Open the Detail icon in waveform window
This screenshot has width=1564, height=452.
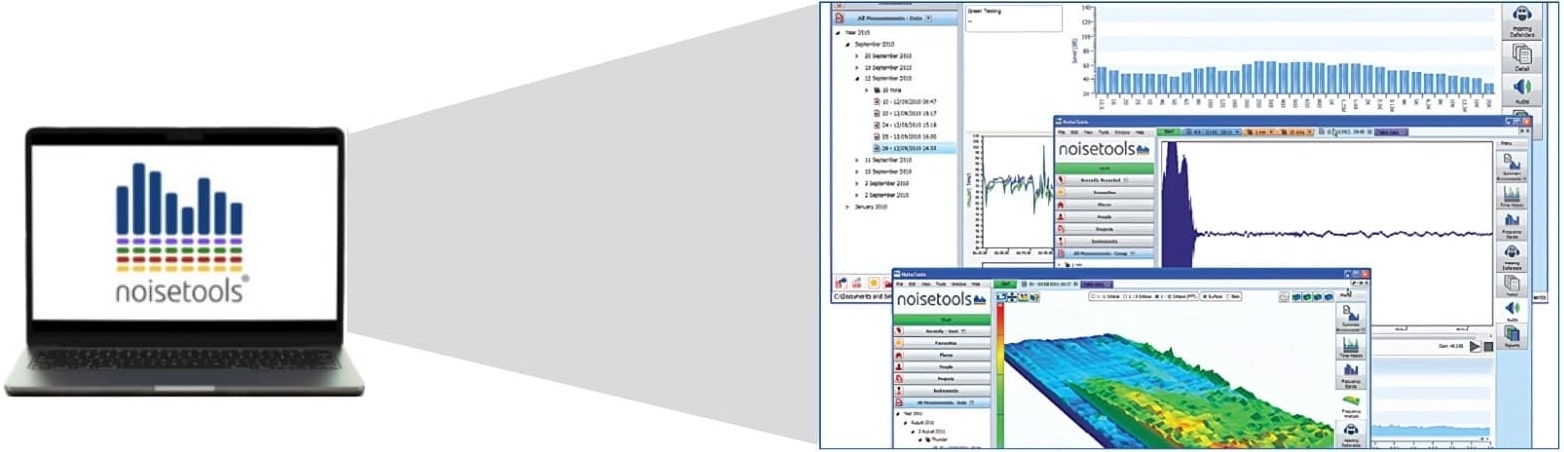click(1512, 285)
